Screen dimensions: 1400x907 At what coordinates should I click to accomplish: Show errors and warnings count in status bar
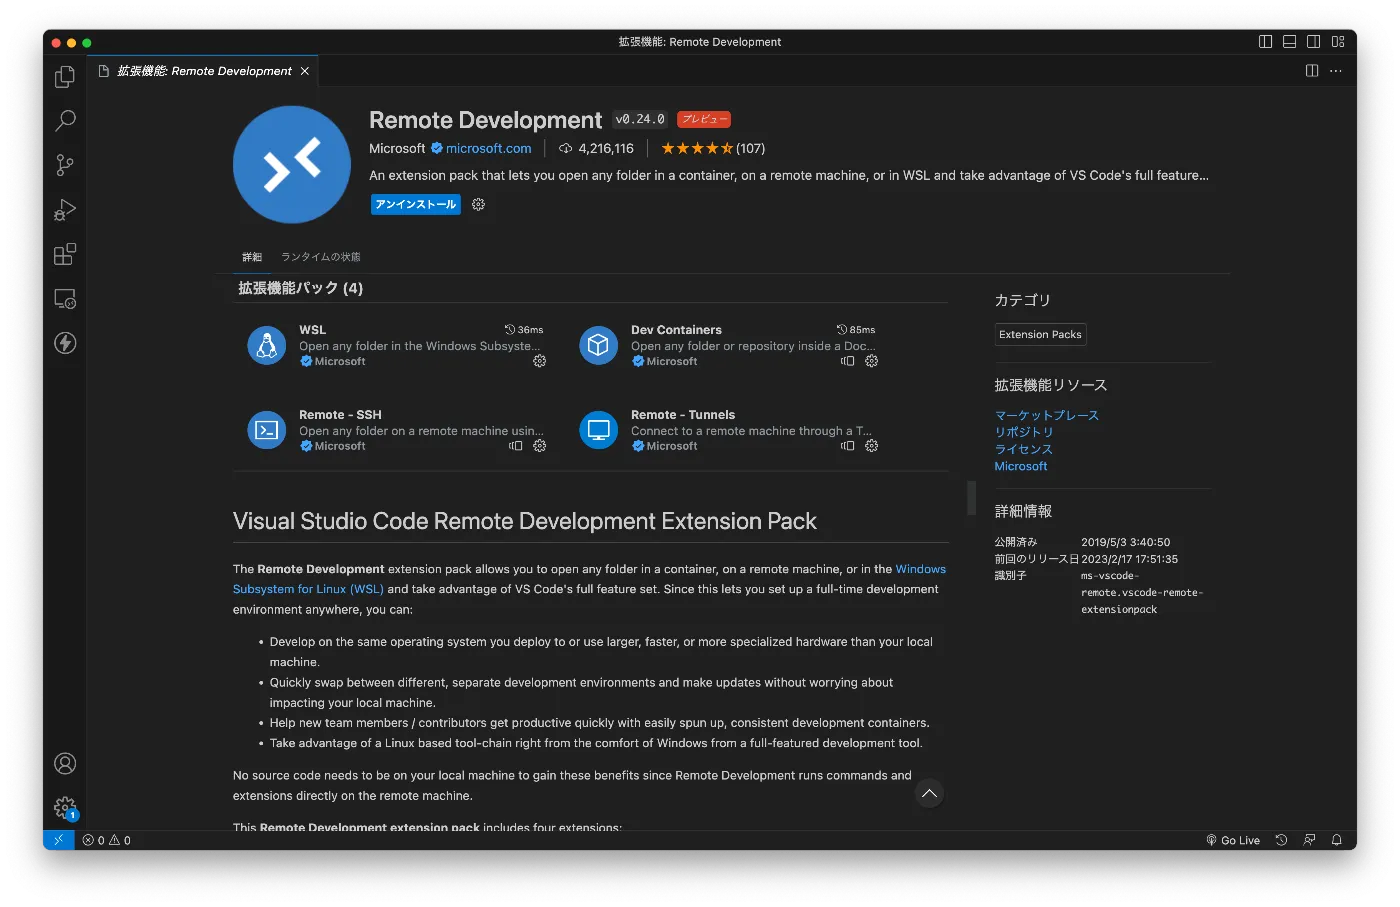coord(107,840)
